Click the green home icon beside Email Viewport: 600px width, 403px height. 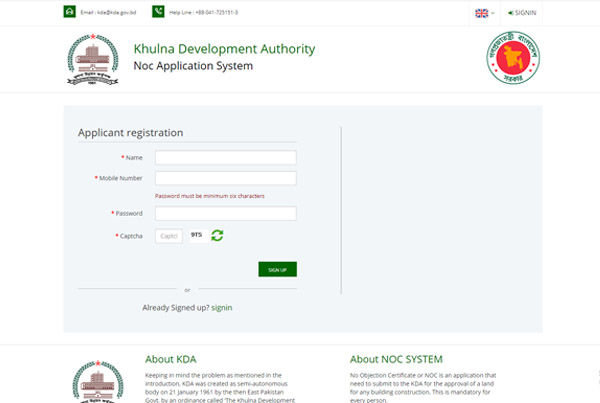click(x=70, y=12)
